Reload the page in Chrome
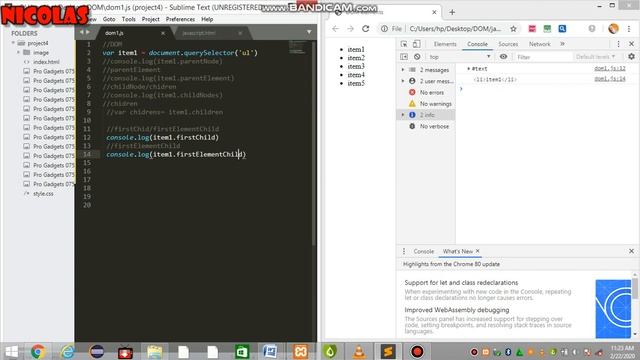Image resolution: width=640 pixels, height=360 pixels. tap(365, 29)
